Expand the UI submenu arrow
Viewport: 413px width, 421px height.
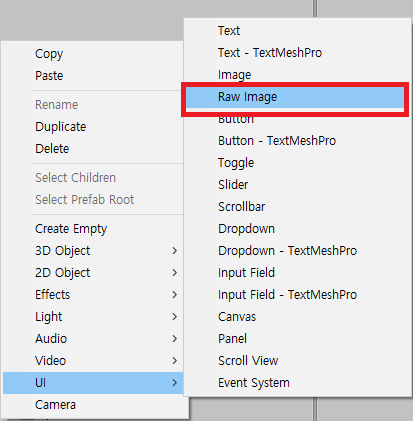[x=174, y=383]
